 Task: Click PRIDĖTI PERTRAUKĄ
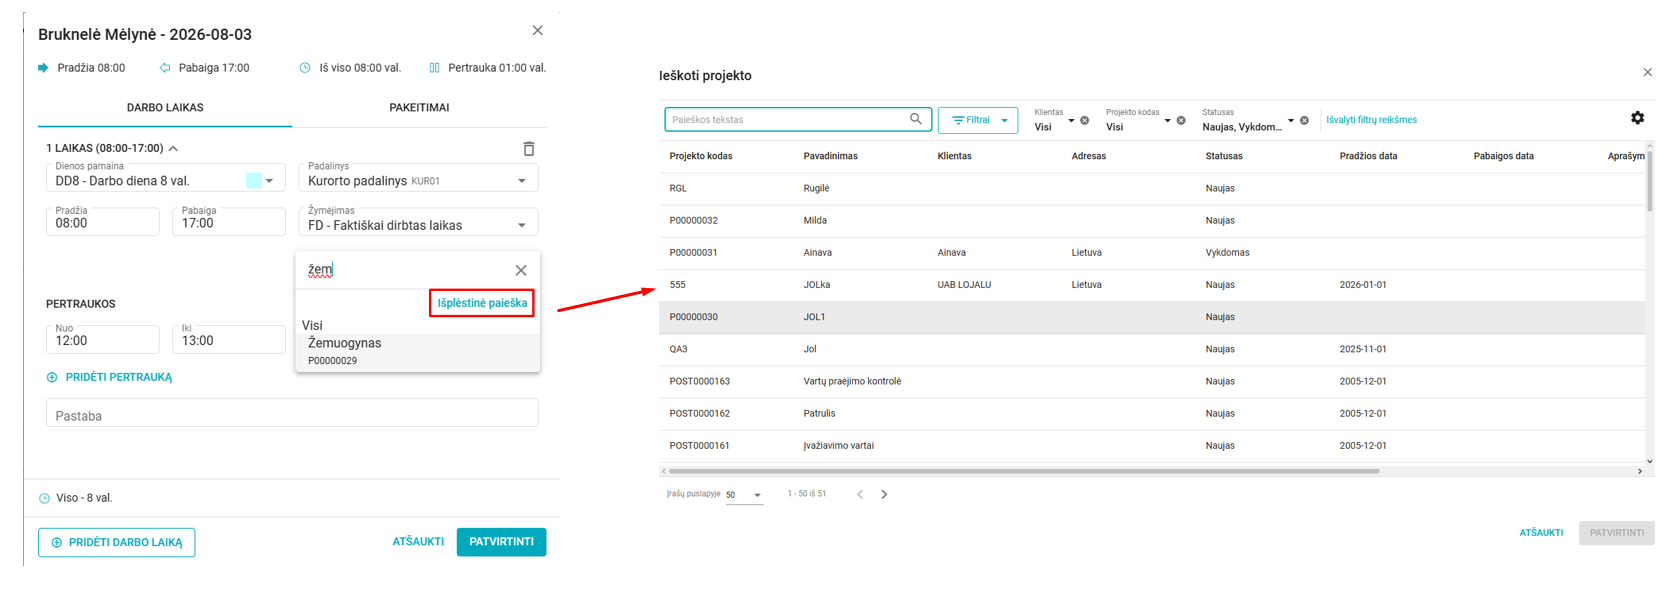coord(109,377)
